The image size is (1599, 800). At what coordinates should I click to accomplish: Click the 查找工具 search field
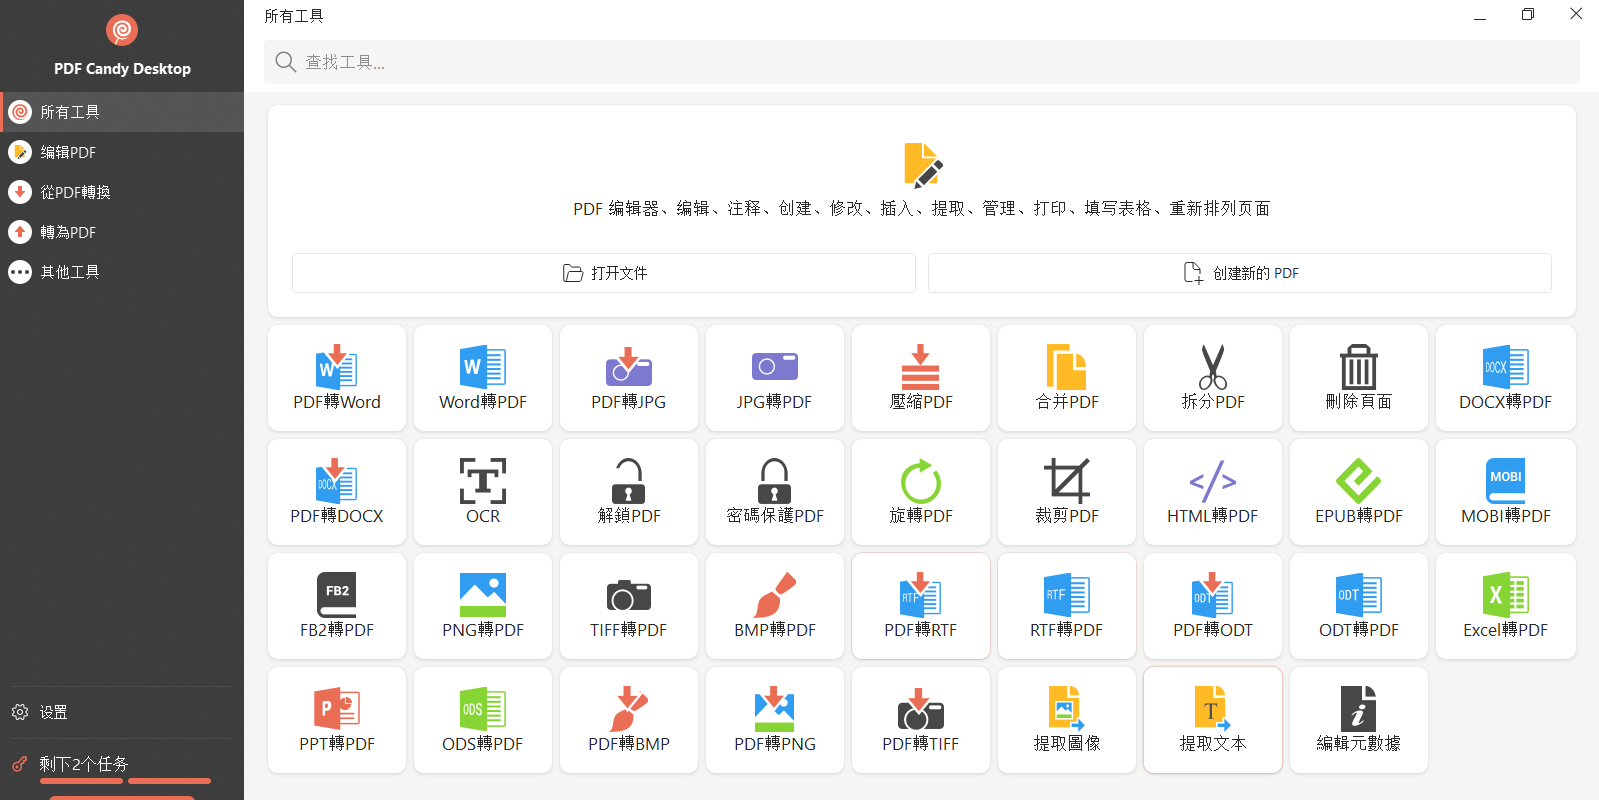click(x=920, y=62)
